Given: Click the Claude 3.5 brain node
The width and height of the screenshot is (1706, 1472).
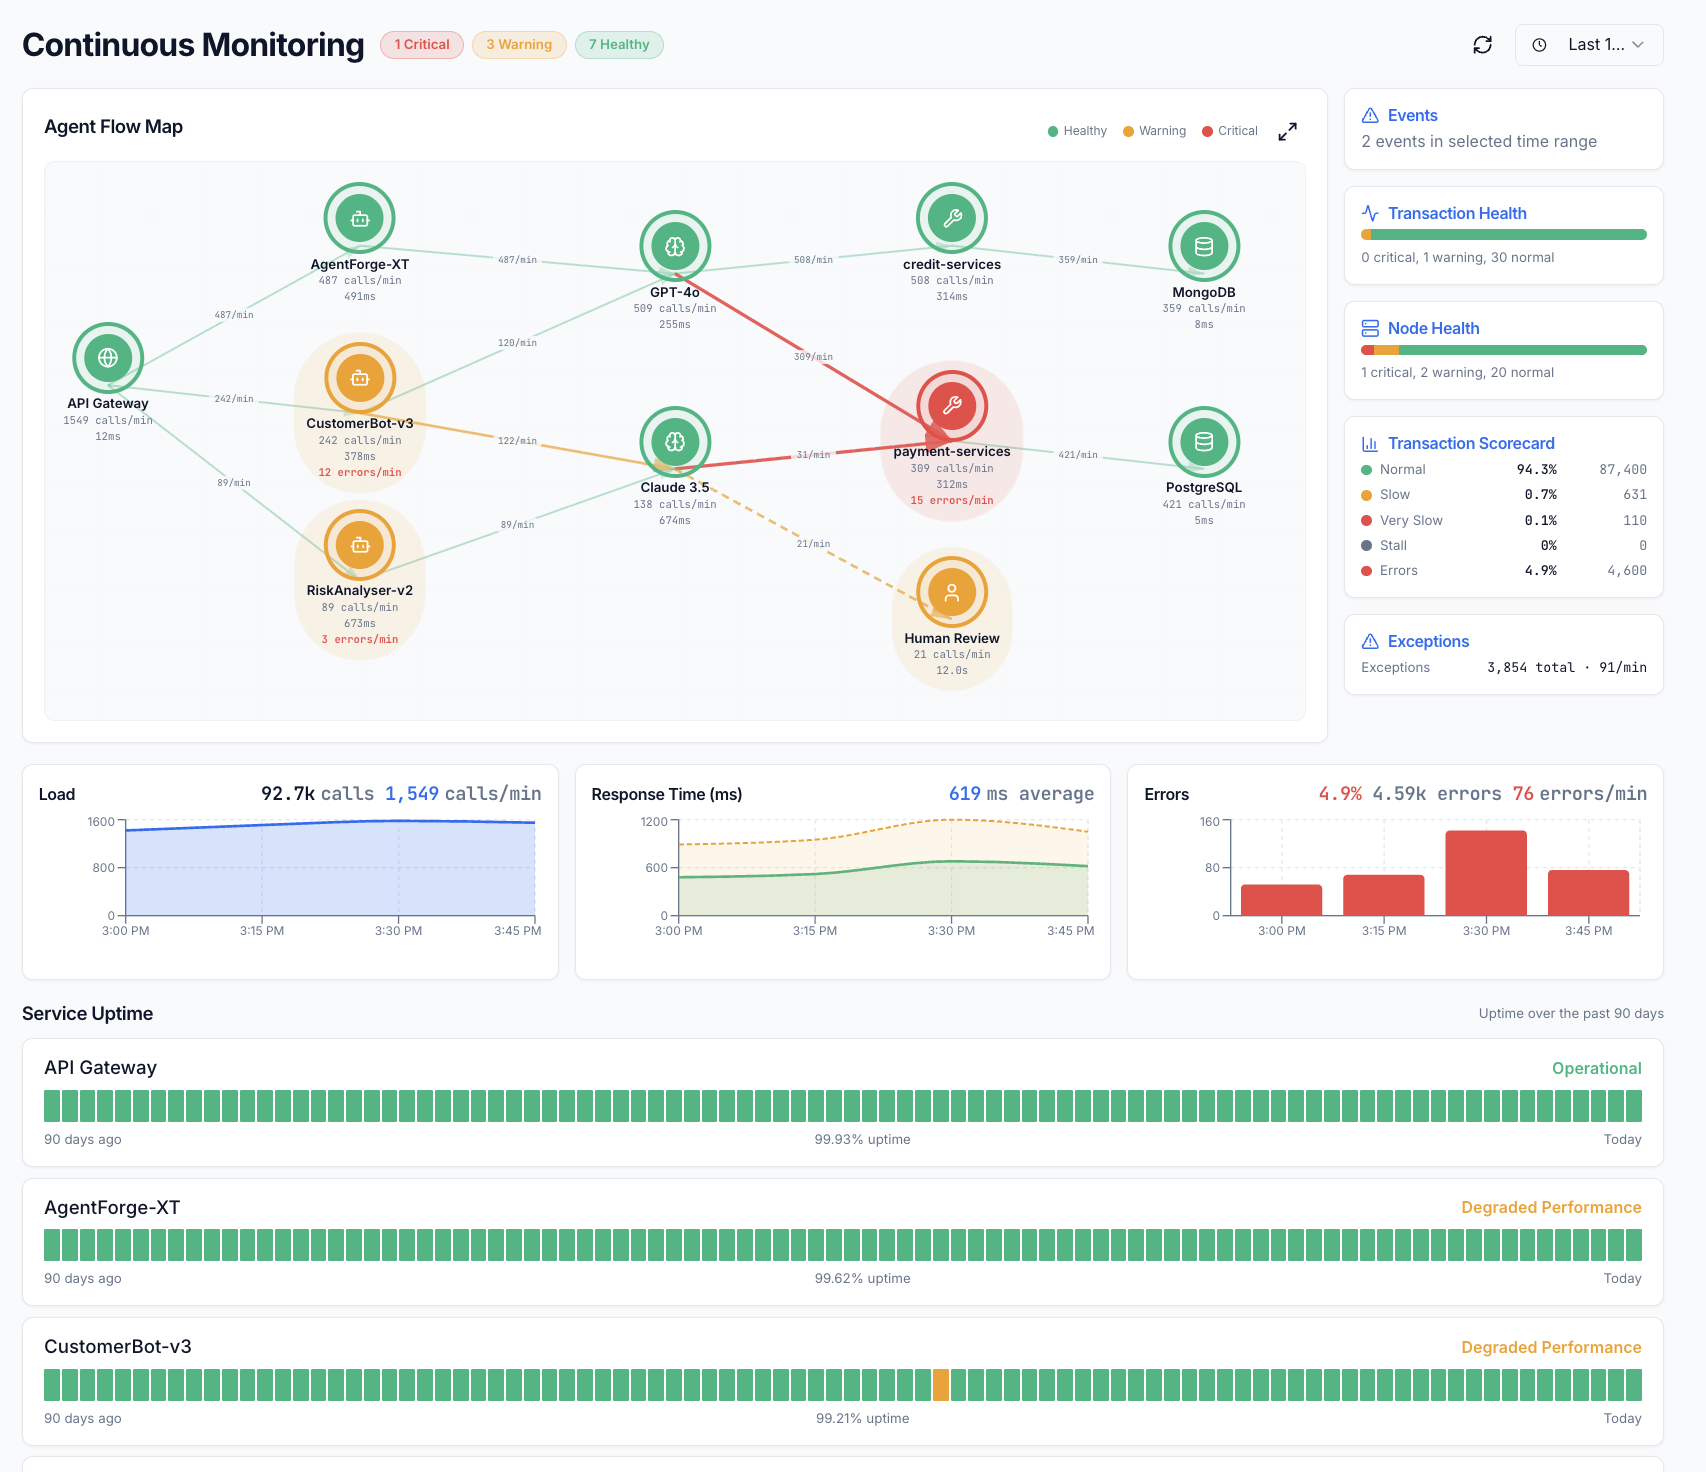Looking at the screenshot, I should click(675, 441).
